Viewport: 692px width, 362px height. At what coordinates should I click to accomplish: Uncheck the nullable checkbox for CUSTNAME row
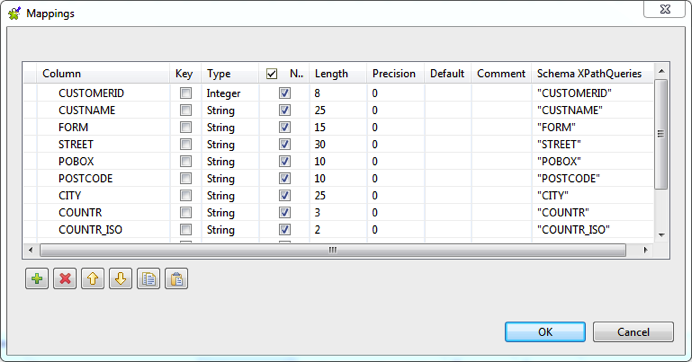pyautogui.click(x=285, y=110)
